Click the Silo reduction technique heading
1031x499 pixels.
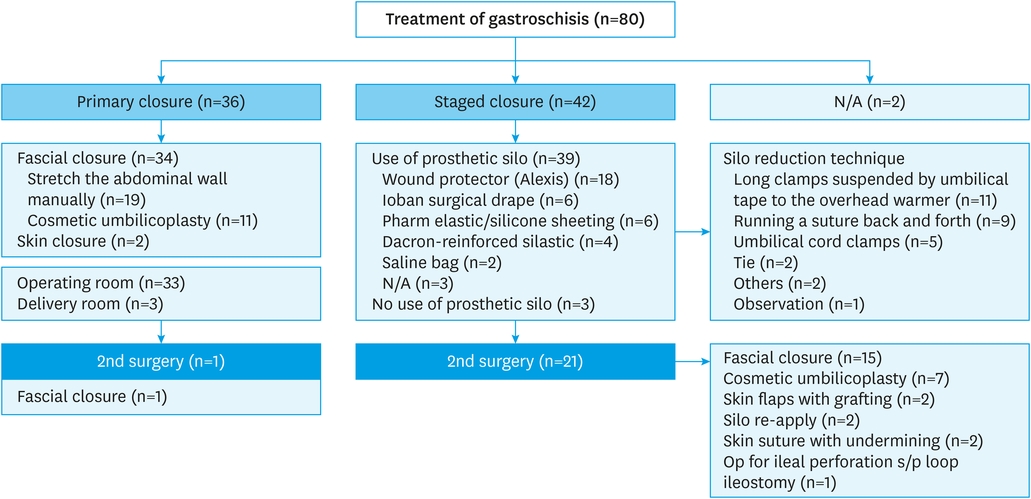tap(808, 158)
